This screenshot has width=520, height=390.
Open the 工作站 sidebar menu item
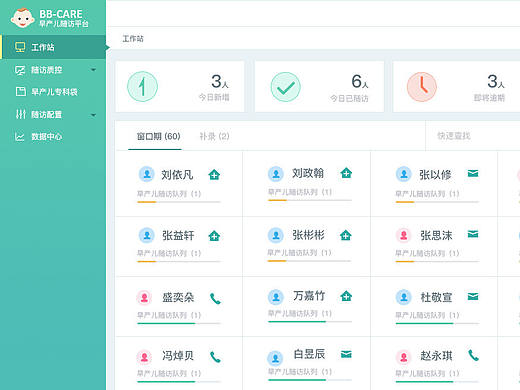point(53,47)
